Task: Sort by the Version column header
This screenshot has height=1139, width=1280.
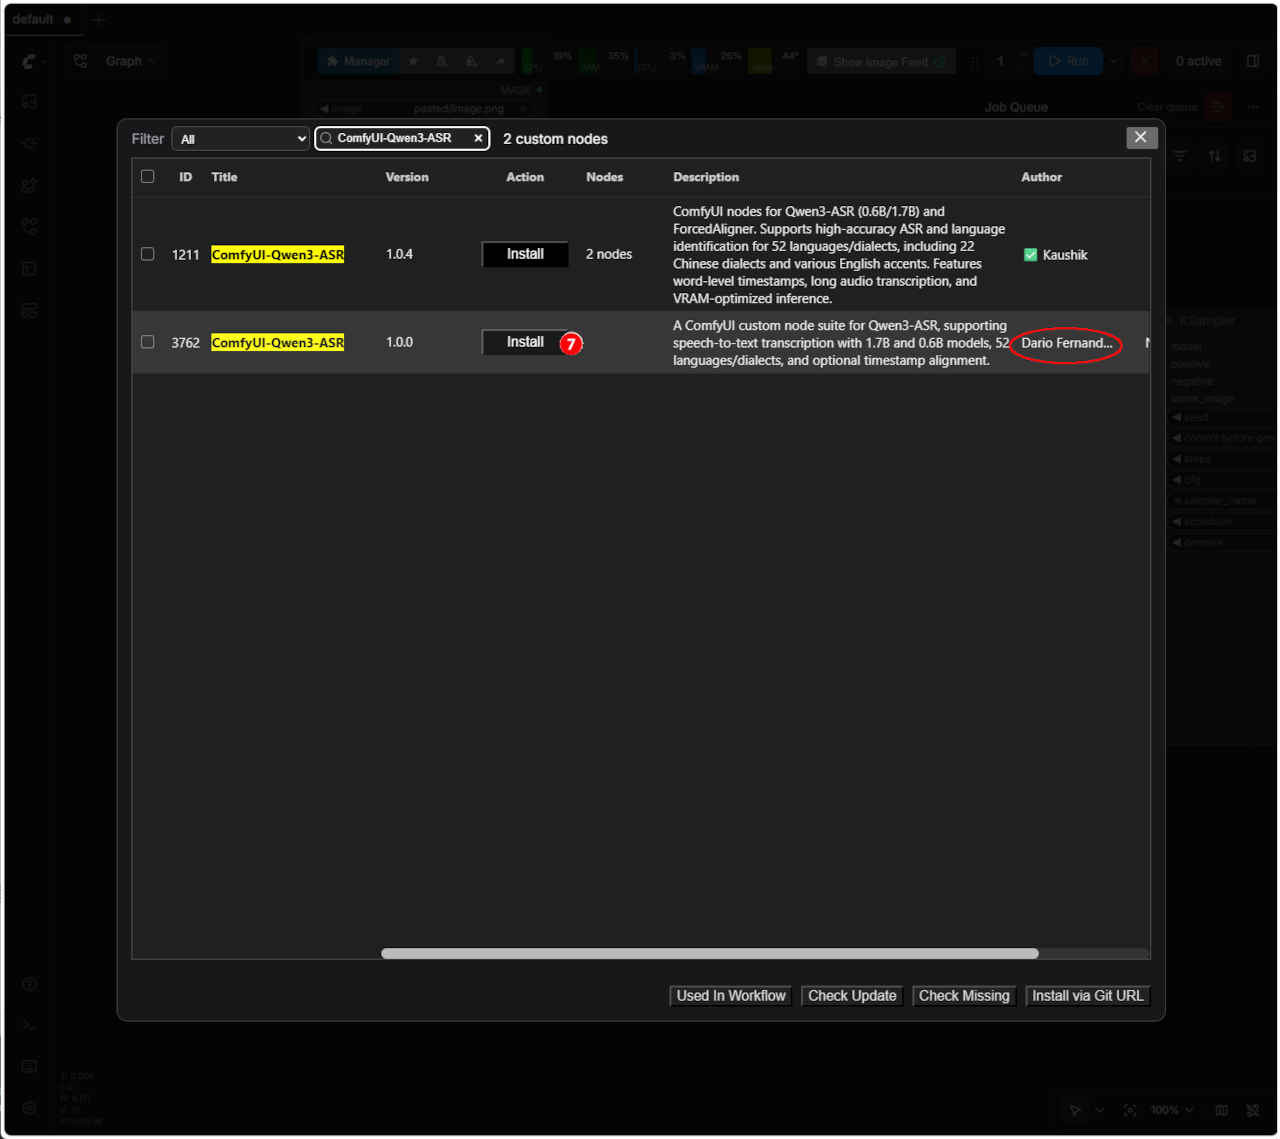Action: pos(407,177)
